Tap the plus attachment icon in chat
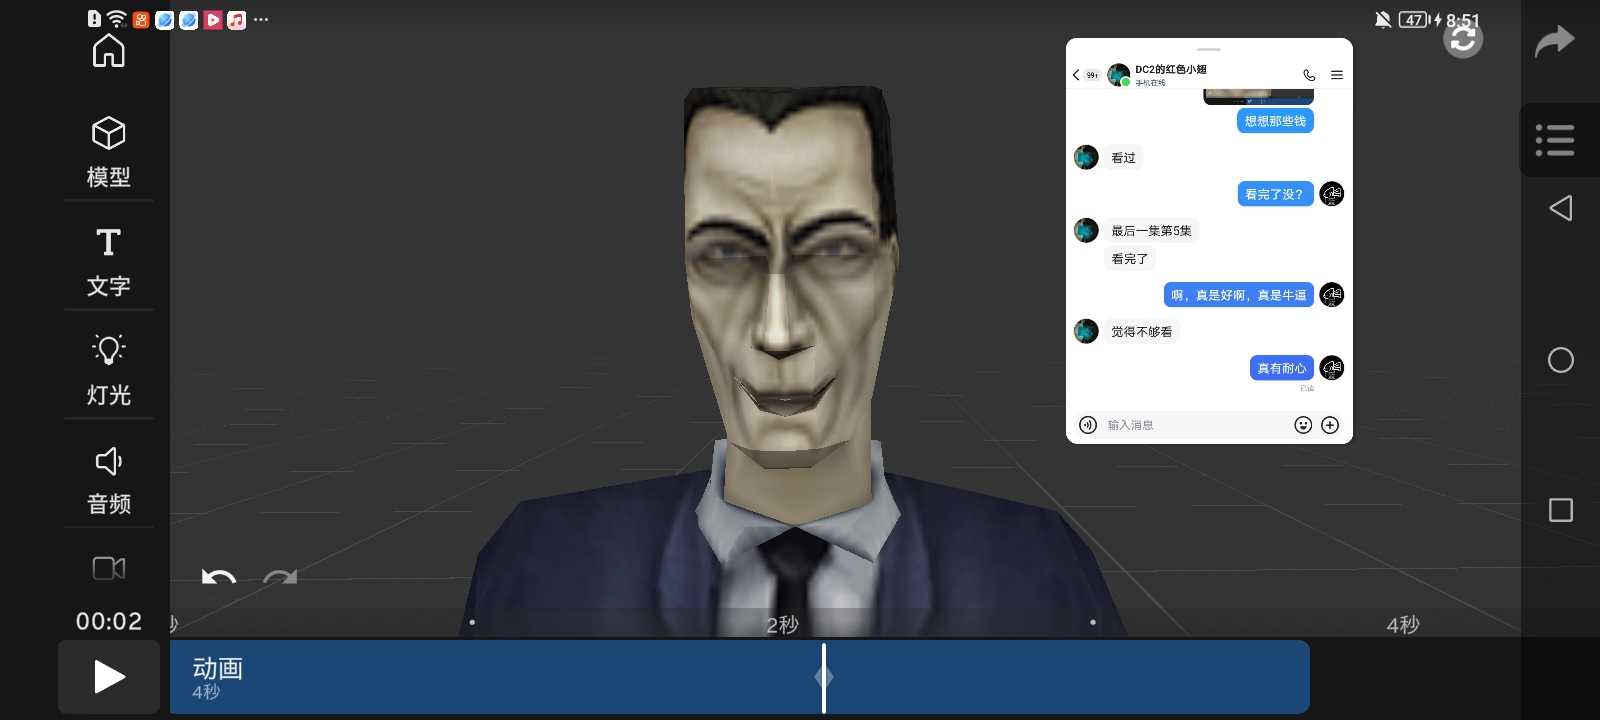1600x720 pixels. (1330, 425)
